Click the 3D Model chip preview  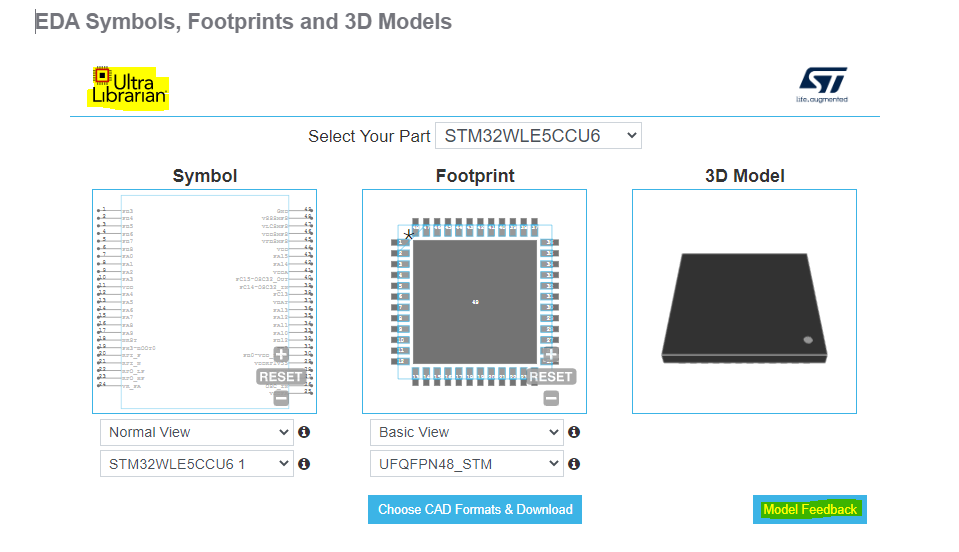(744, 301)
